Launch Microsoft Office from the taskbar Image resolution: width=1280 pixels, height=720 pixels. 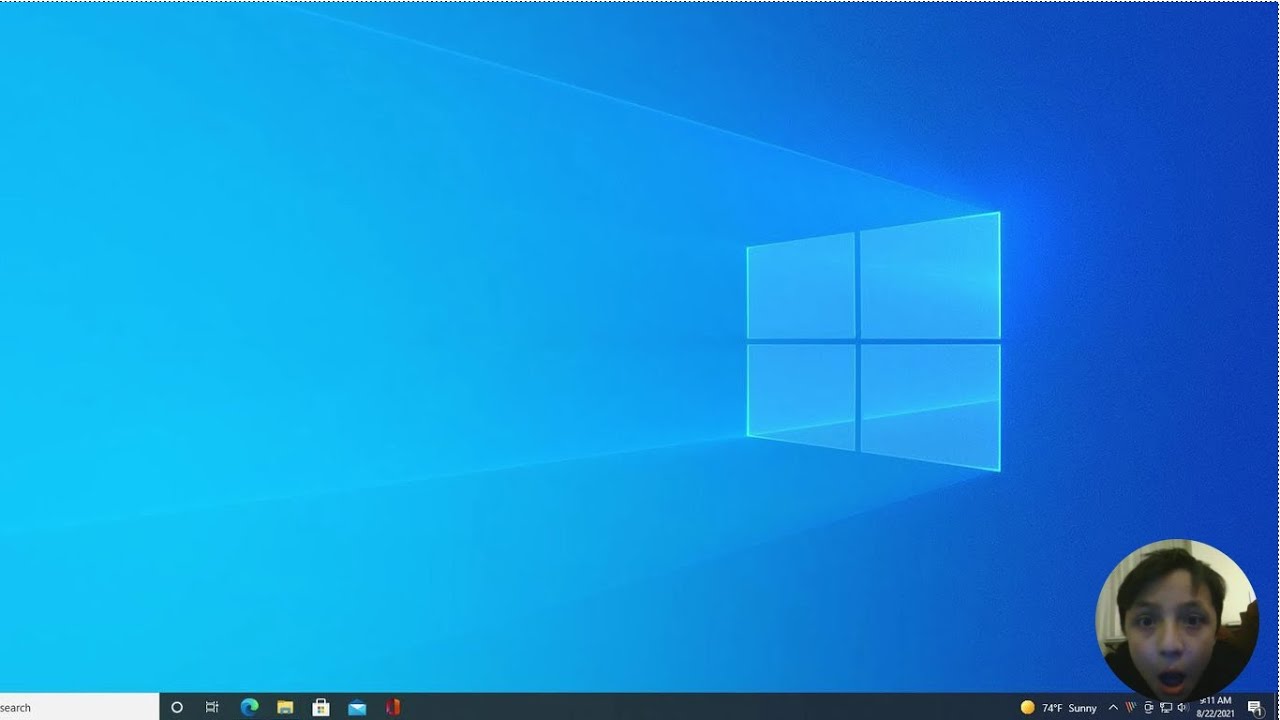pyautogui.click(x=393, y=707)
